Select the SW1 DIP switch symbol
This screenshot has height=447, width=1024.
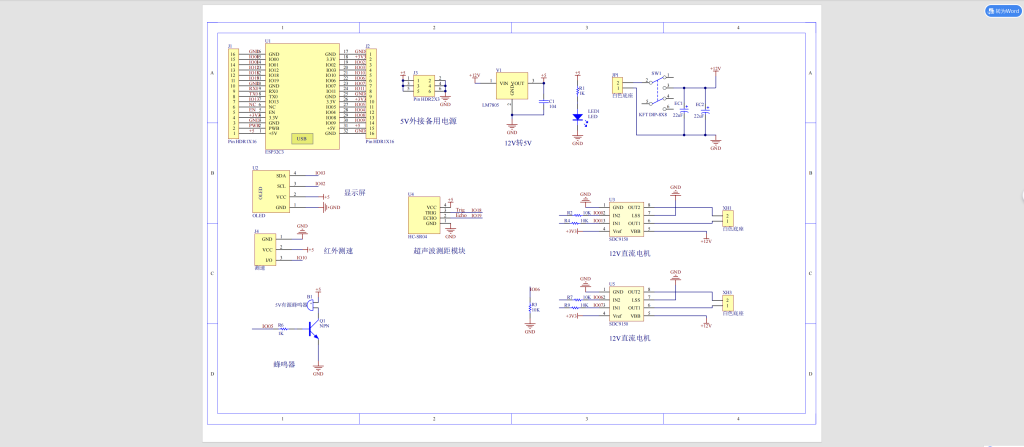(657, 93)
